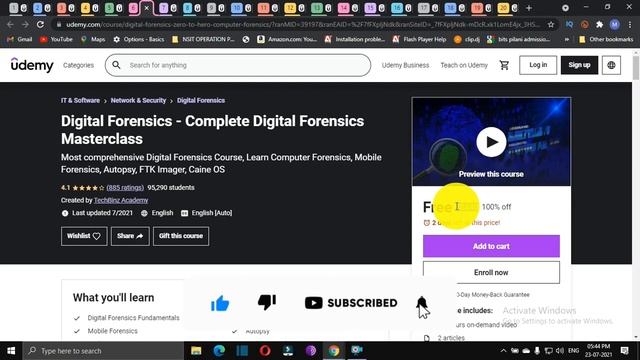This screenshot has width=640, height=360.
Task: Open Network & Security breadcrumb
Action: pos(138,100)
